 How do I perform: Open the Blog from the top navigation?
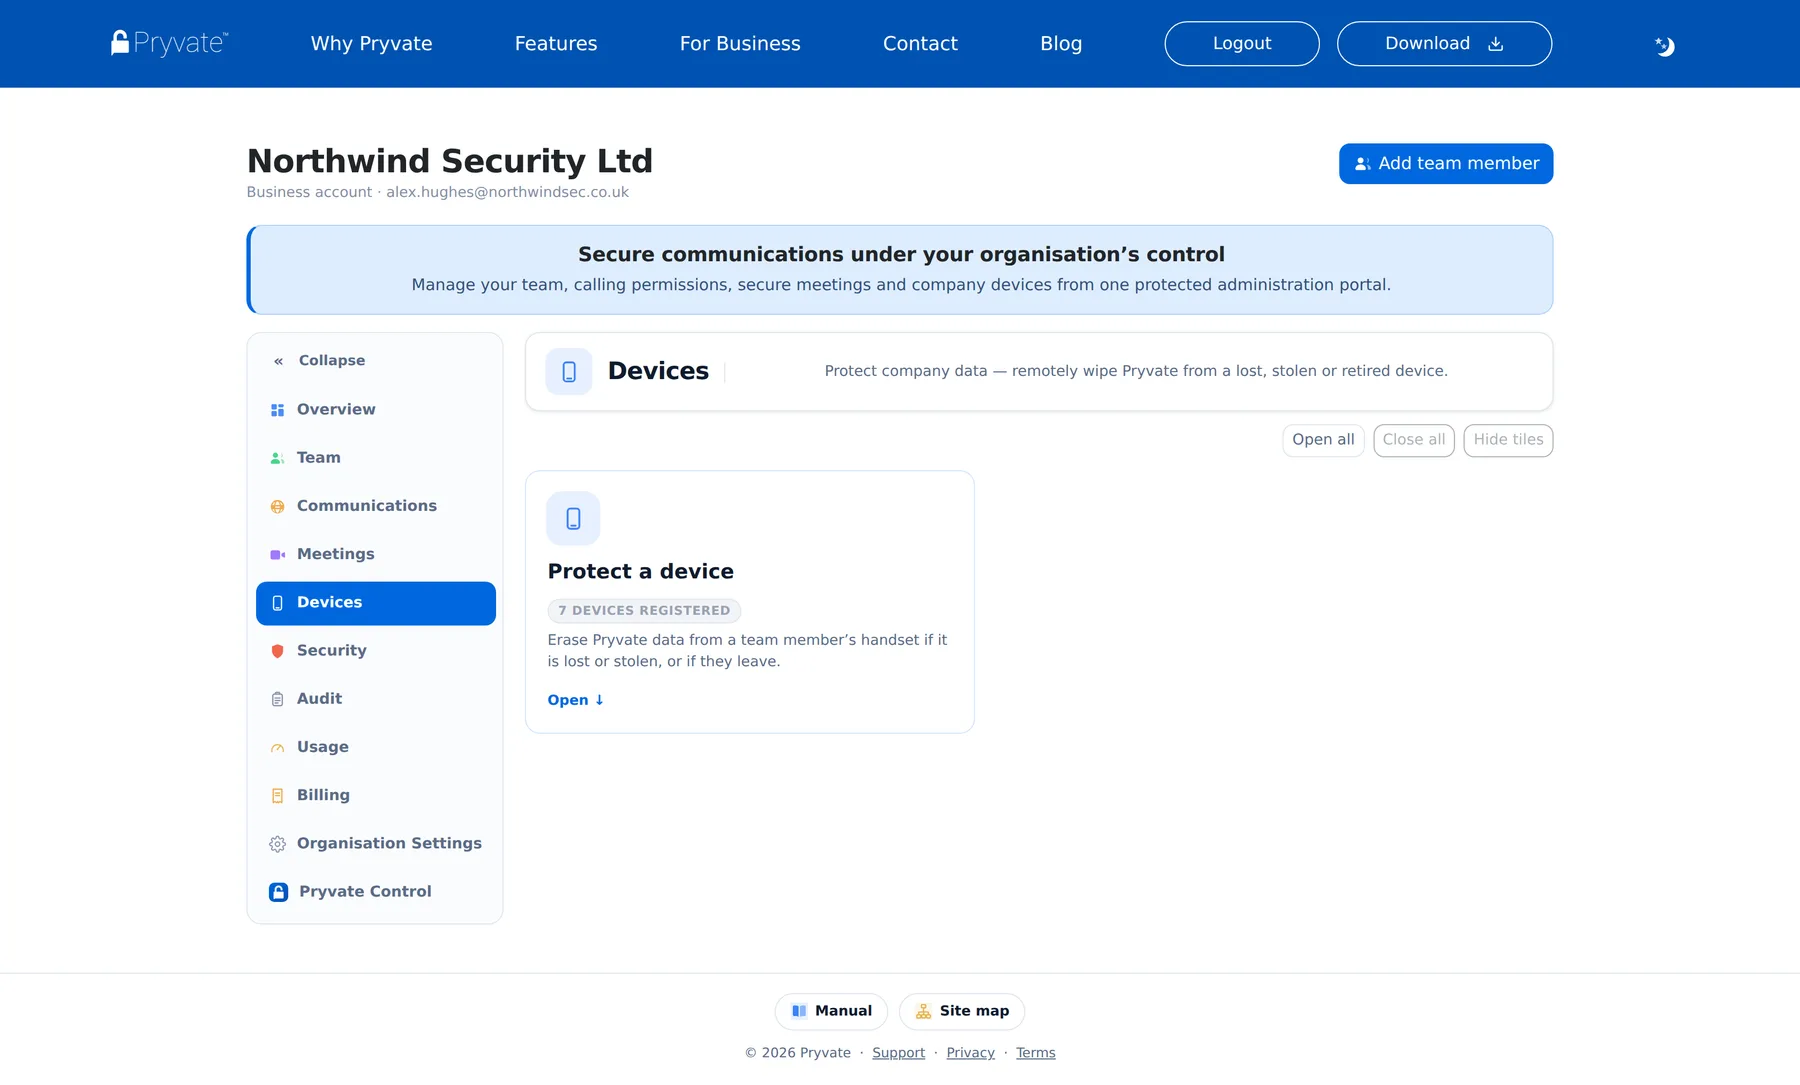click(x=1061, y=44)
